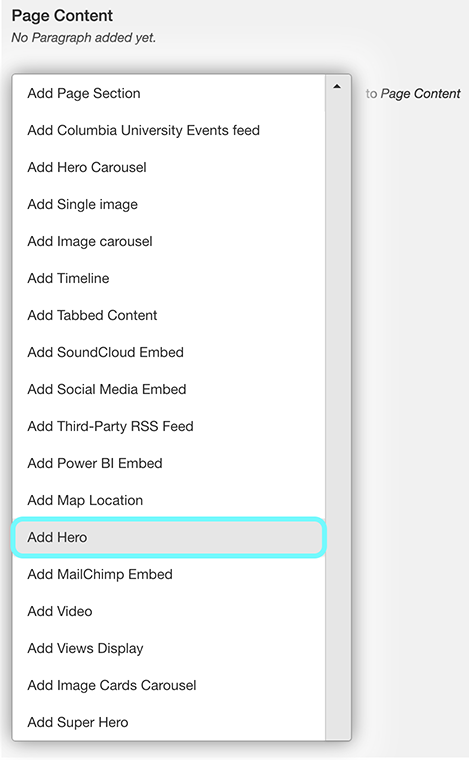
Task: Select Add Image carousel
Action: pyautogui.click(x=169, y=241)
